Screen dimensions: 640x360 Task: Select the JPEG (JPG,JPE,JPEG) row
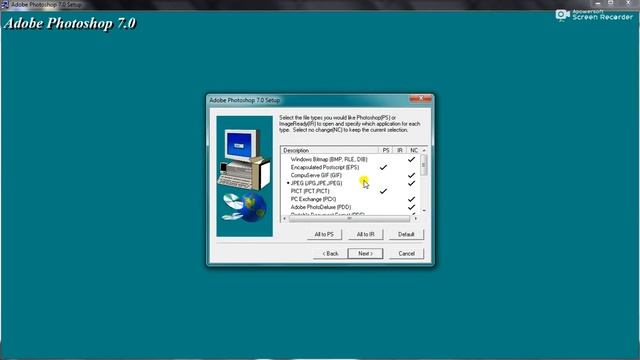pos(316,183)
